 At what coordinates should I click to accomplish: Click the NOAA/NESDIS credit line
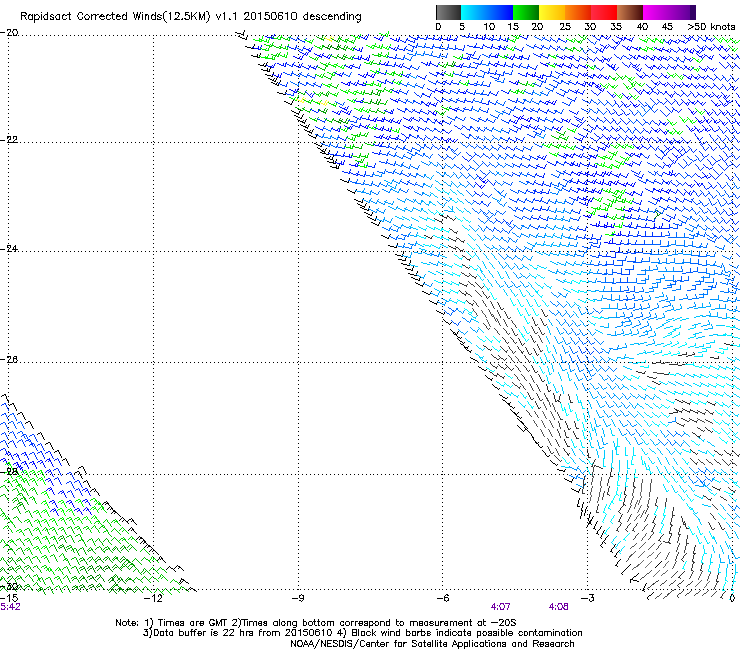[x=432, y=644]
